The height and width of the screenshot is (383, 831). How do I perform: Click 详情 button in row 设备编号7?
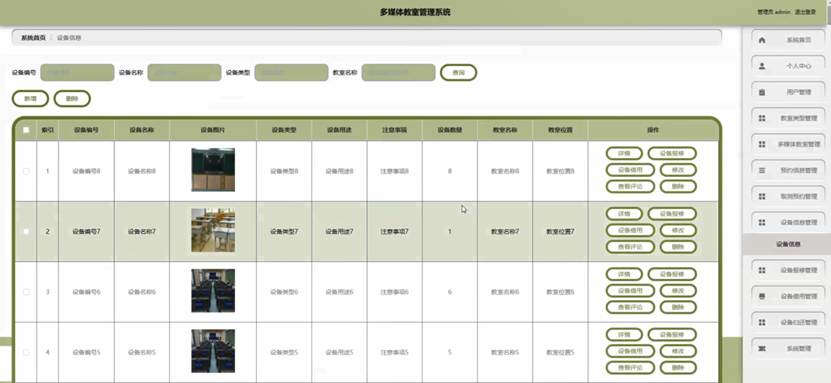624,214
